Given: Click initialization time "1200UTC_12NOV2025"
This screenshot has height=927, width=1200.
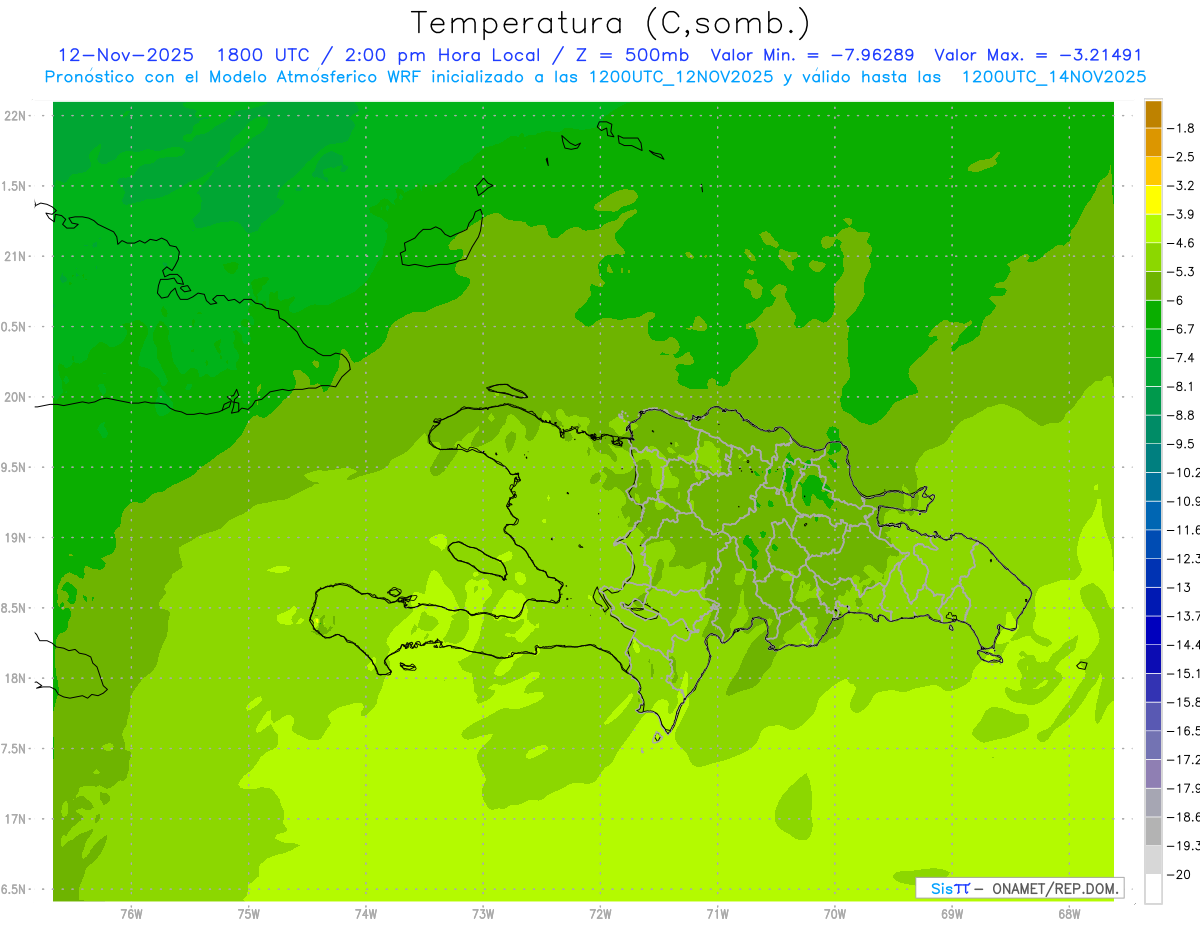Looking at the screenshot, I should coord(681,76).
